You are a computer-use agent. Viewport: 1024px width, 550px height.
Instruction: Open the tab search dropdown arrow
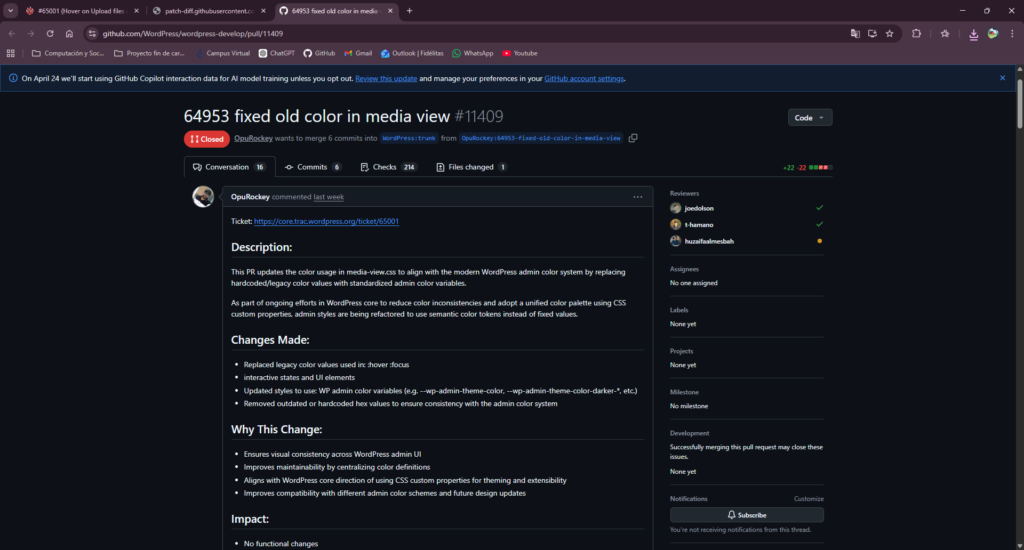point(10,10)
